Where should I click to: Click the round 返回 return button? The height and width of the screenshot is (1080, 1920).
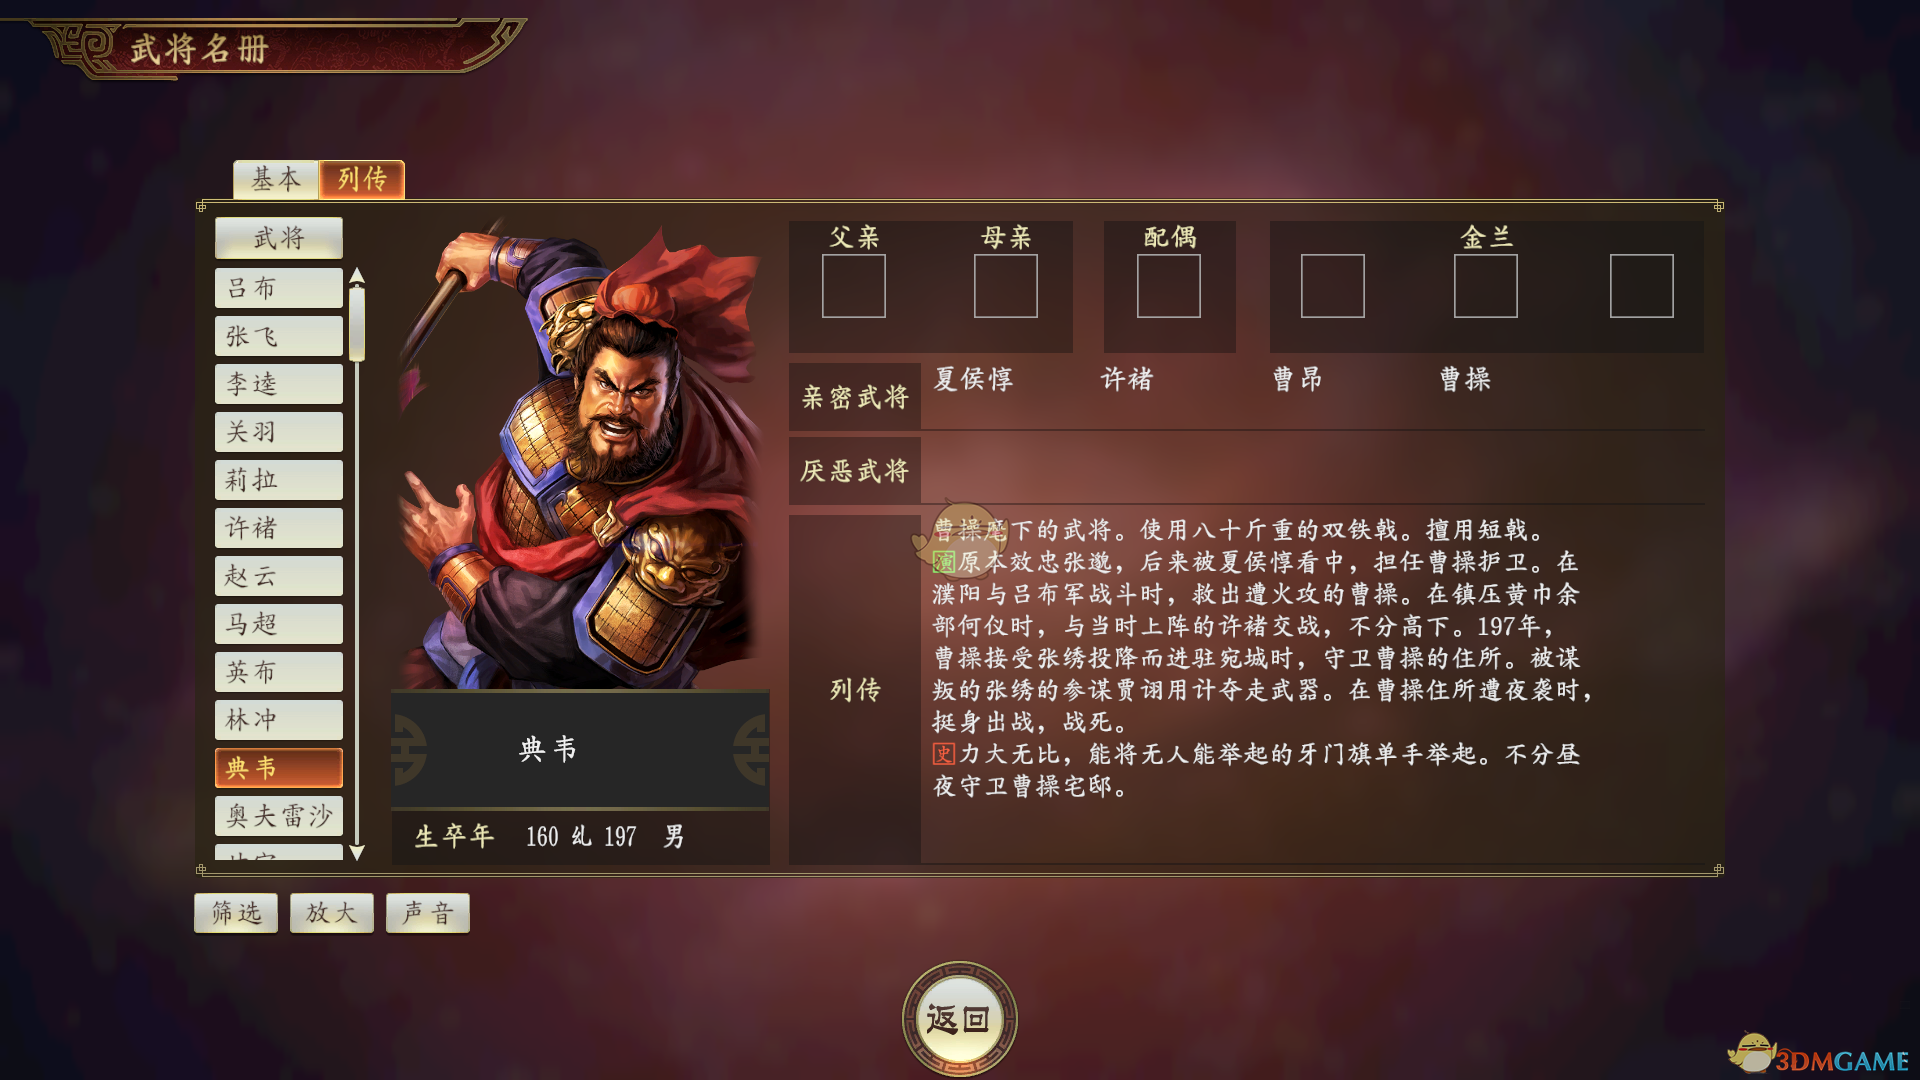960,1019
